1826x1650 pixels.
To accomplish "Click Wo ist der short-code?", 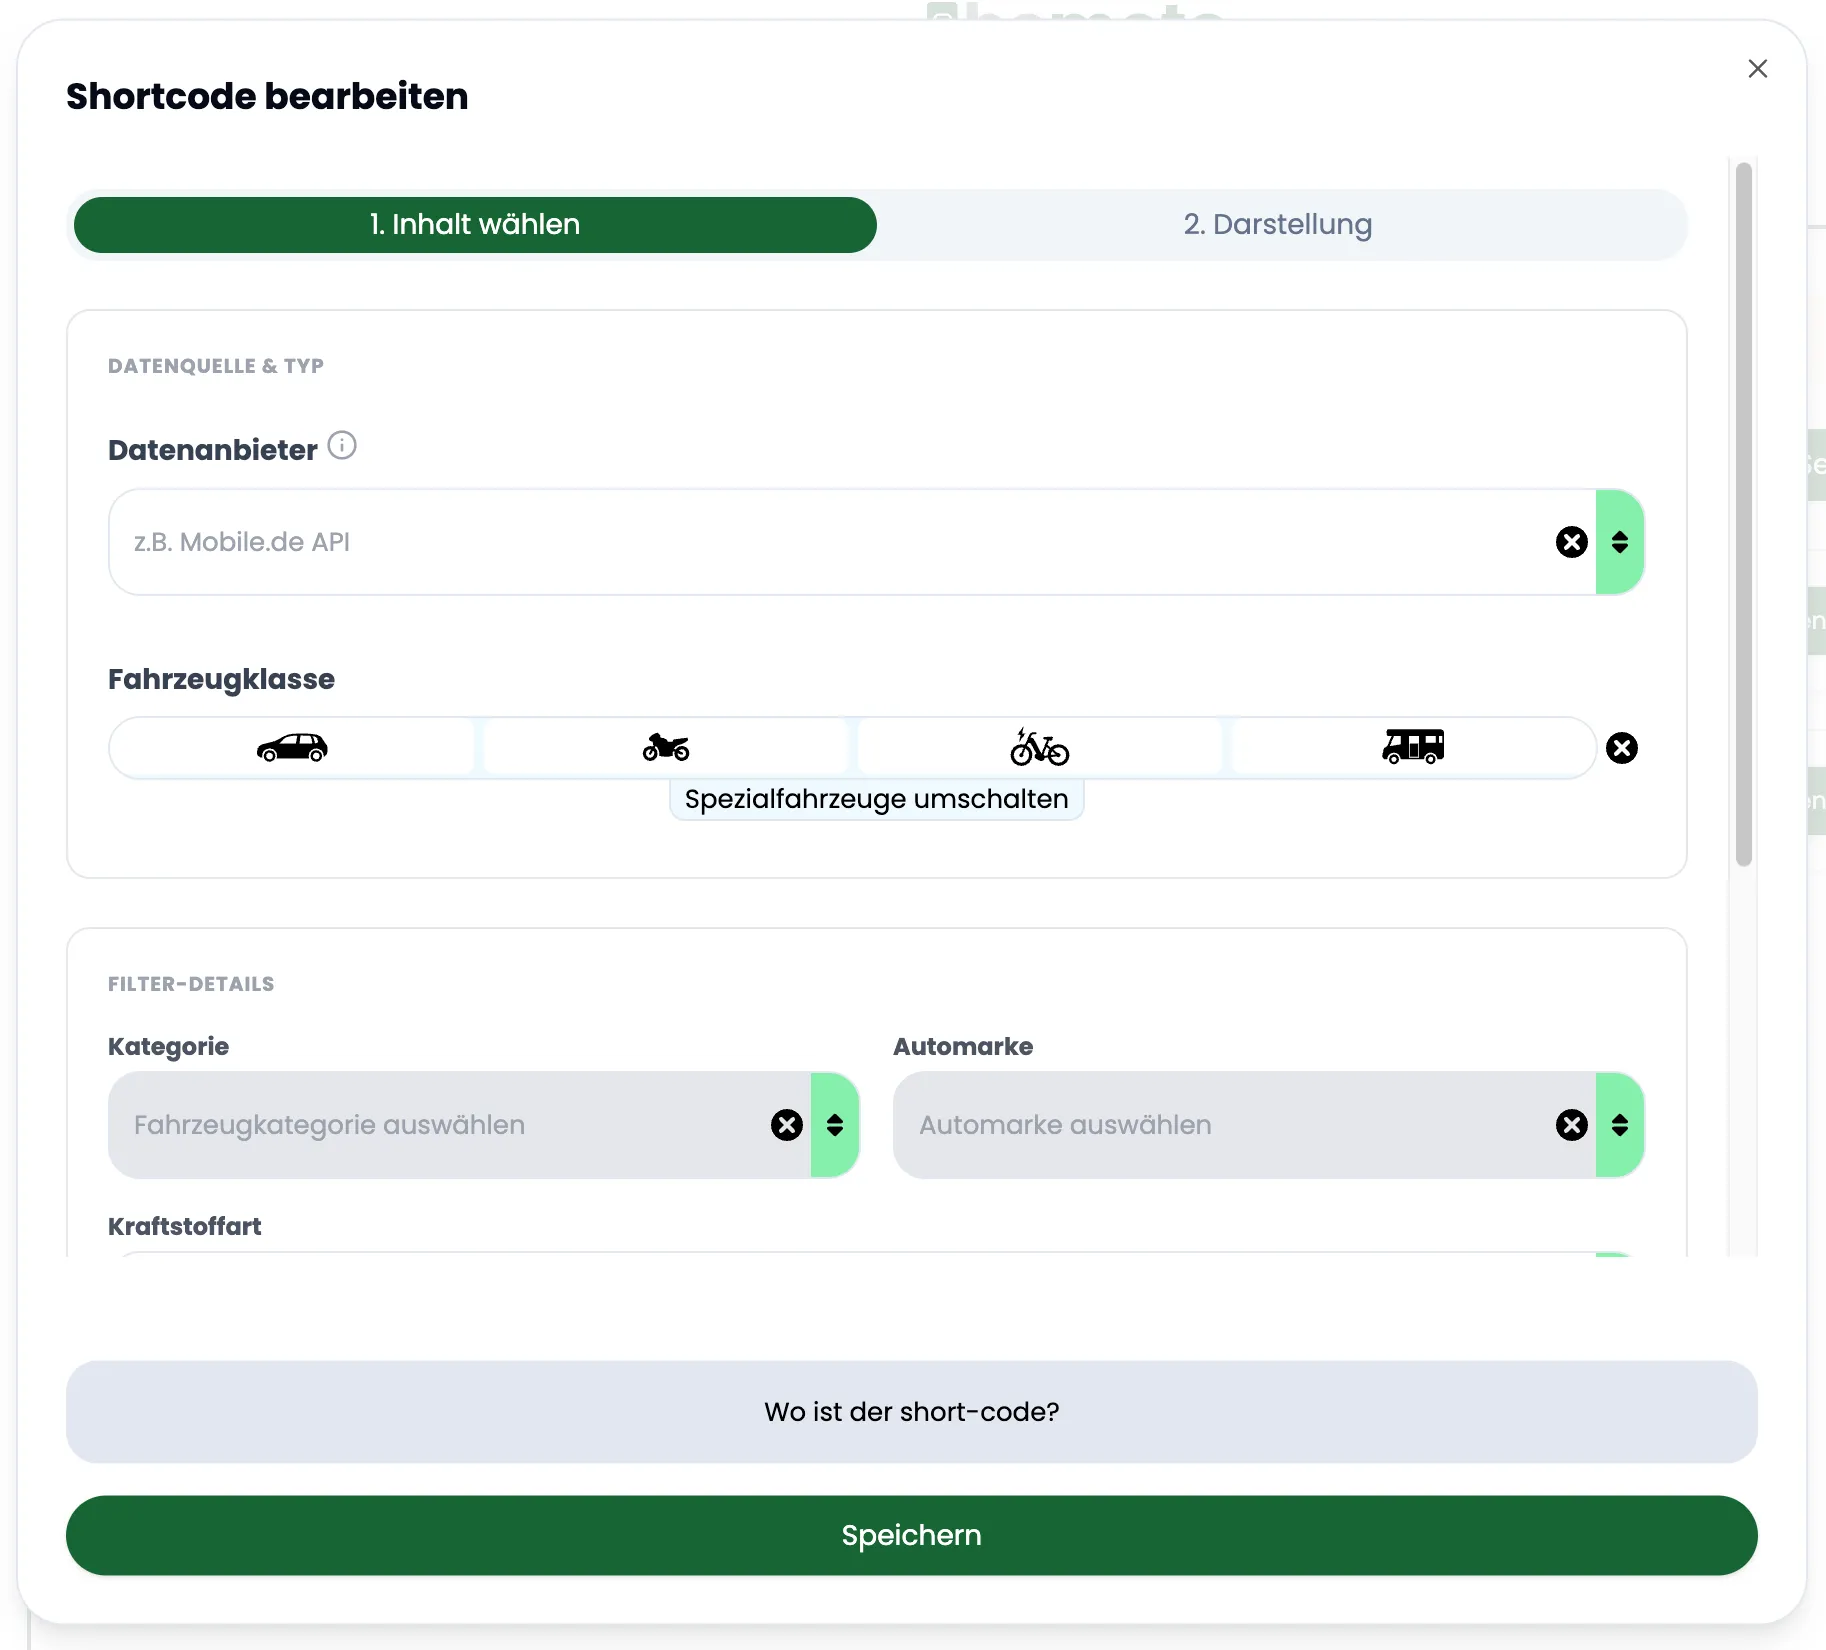I will (911, 1411).
